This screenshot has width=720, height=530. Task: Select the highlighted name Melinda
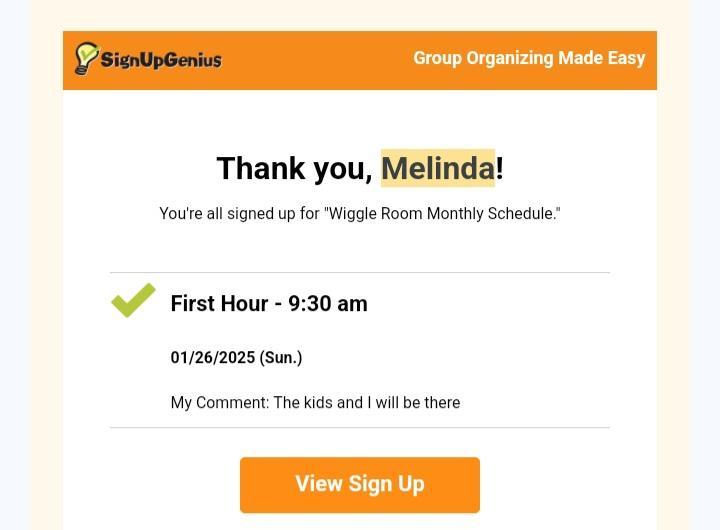point(437,168)
